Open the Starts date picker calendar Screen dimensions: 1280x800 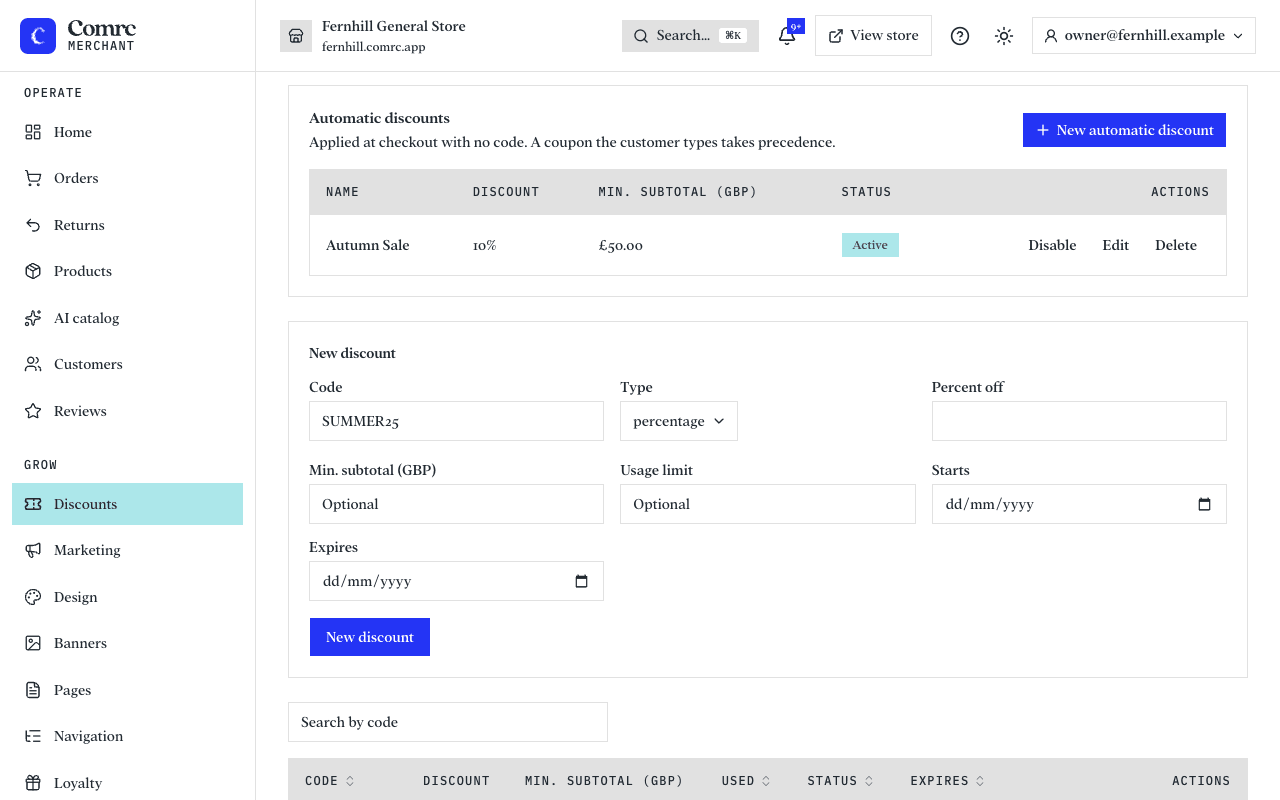pos(1204,504)
